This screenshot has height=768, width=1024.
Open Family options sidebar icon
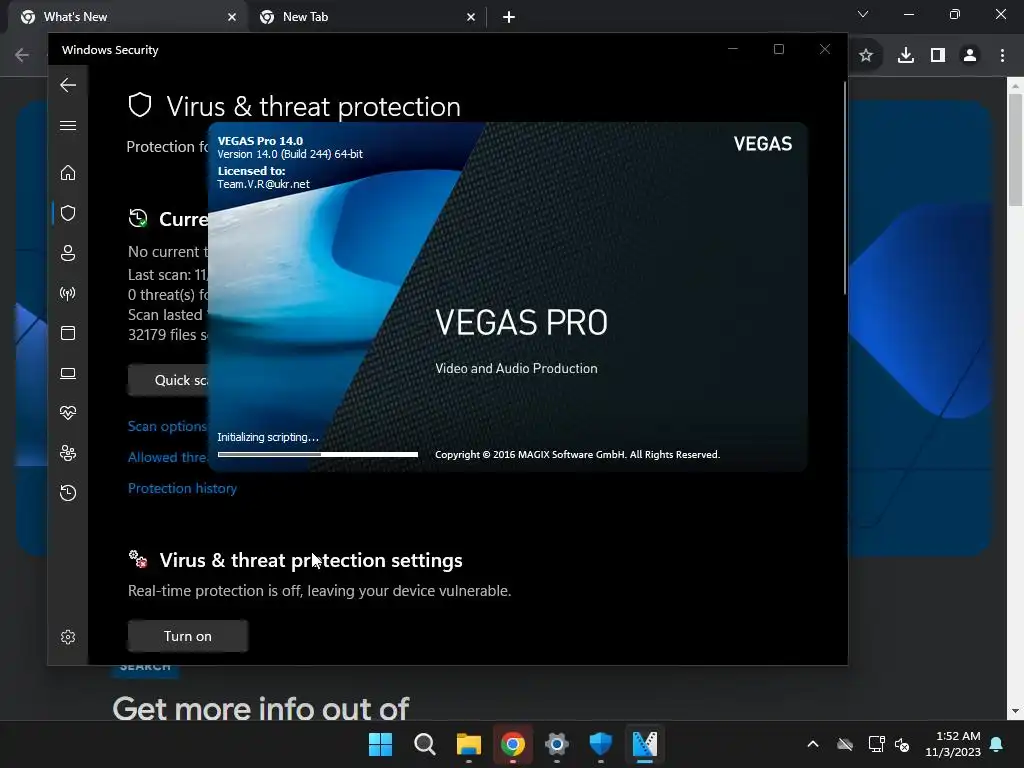point(68,453)
